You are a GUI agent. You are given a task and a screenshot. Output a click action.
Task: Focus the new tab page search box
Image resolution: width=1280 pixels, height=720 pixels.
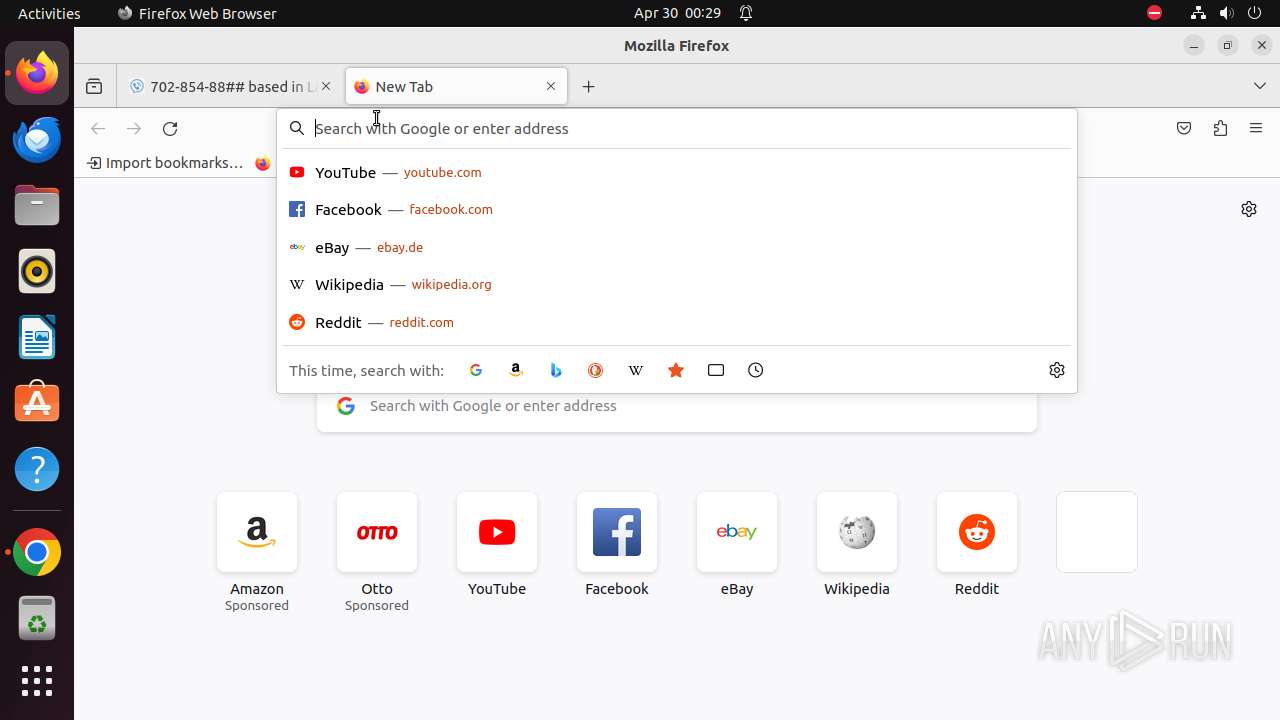[677, 406]
